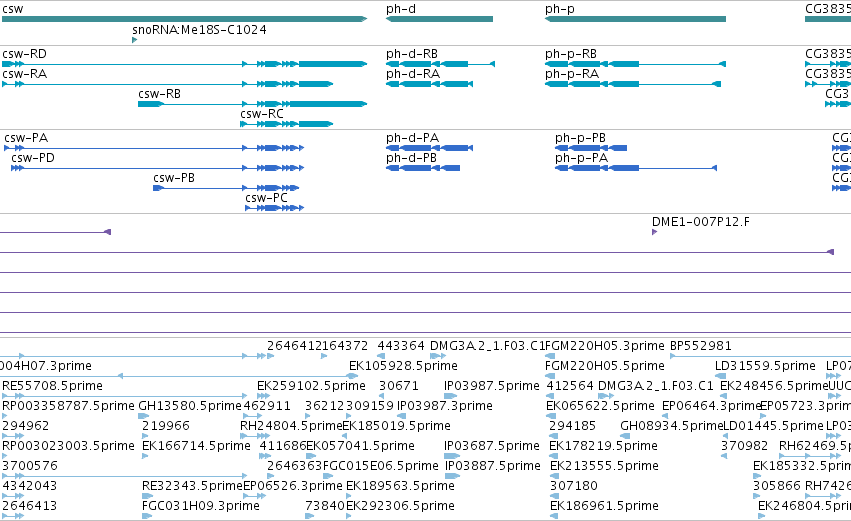Select EST 3700576
Screen dimensions: 851x521
point(30,467)
